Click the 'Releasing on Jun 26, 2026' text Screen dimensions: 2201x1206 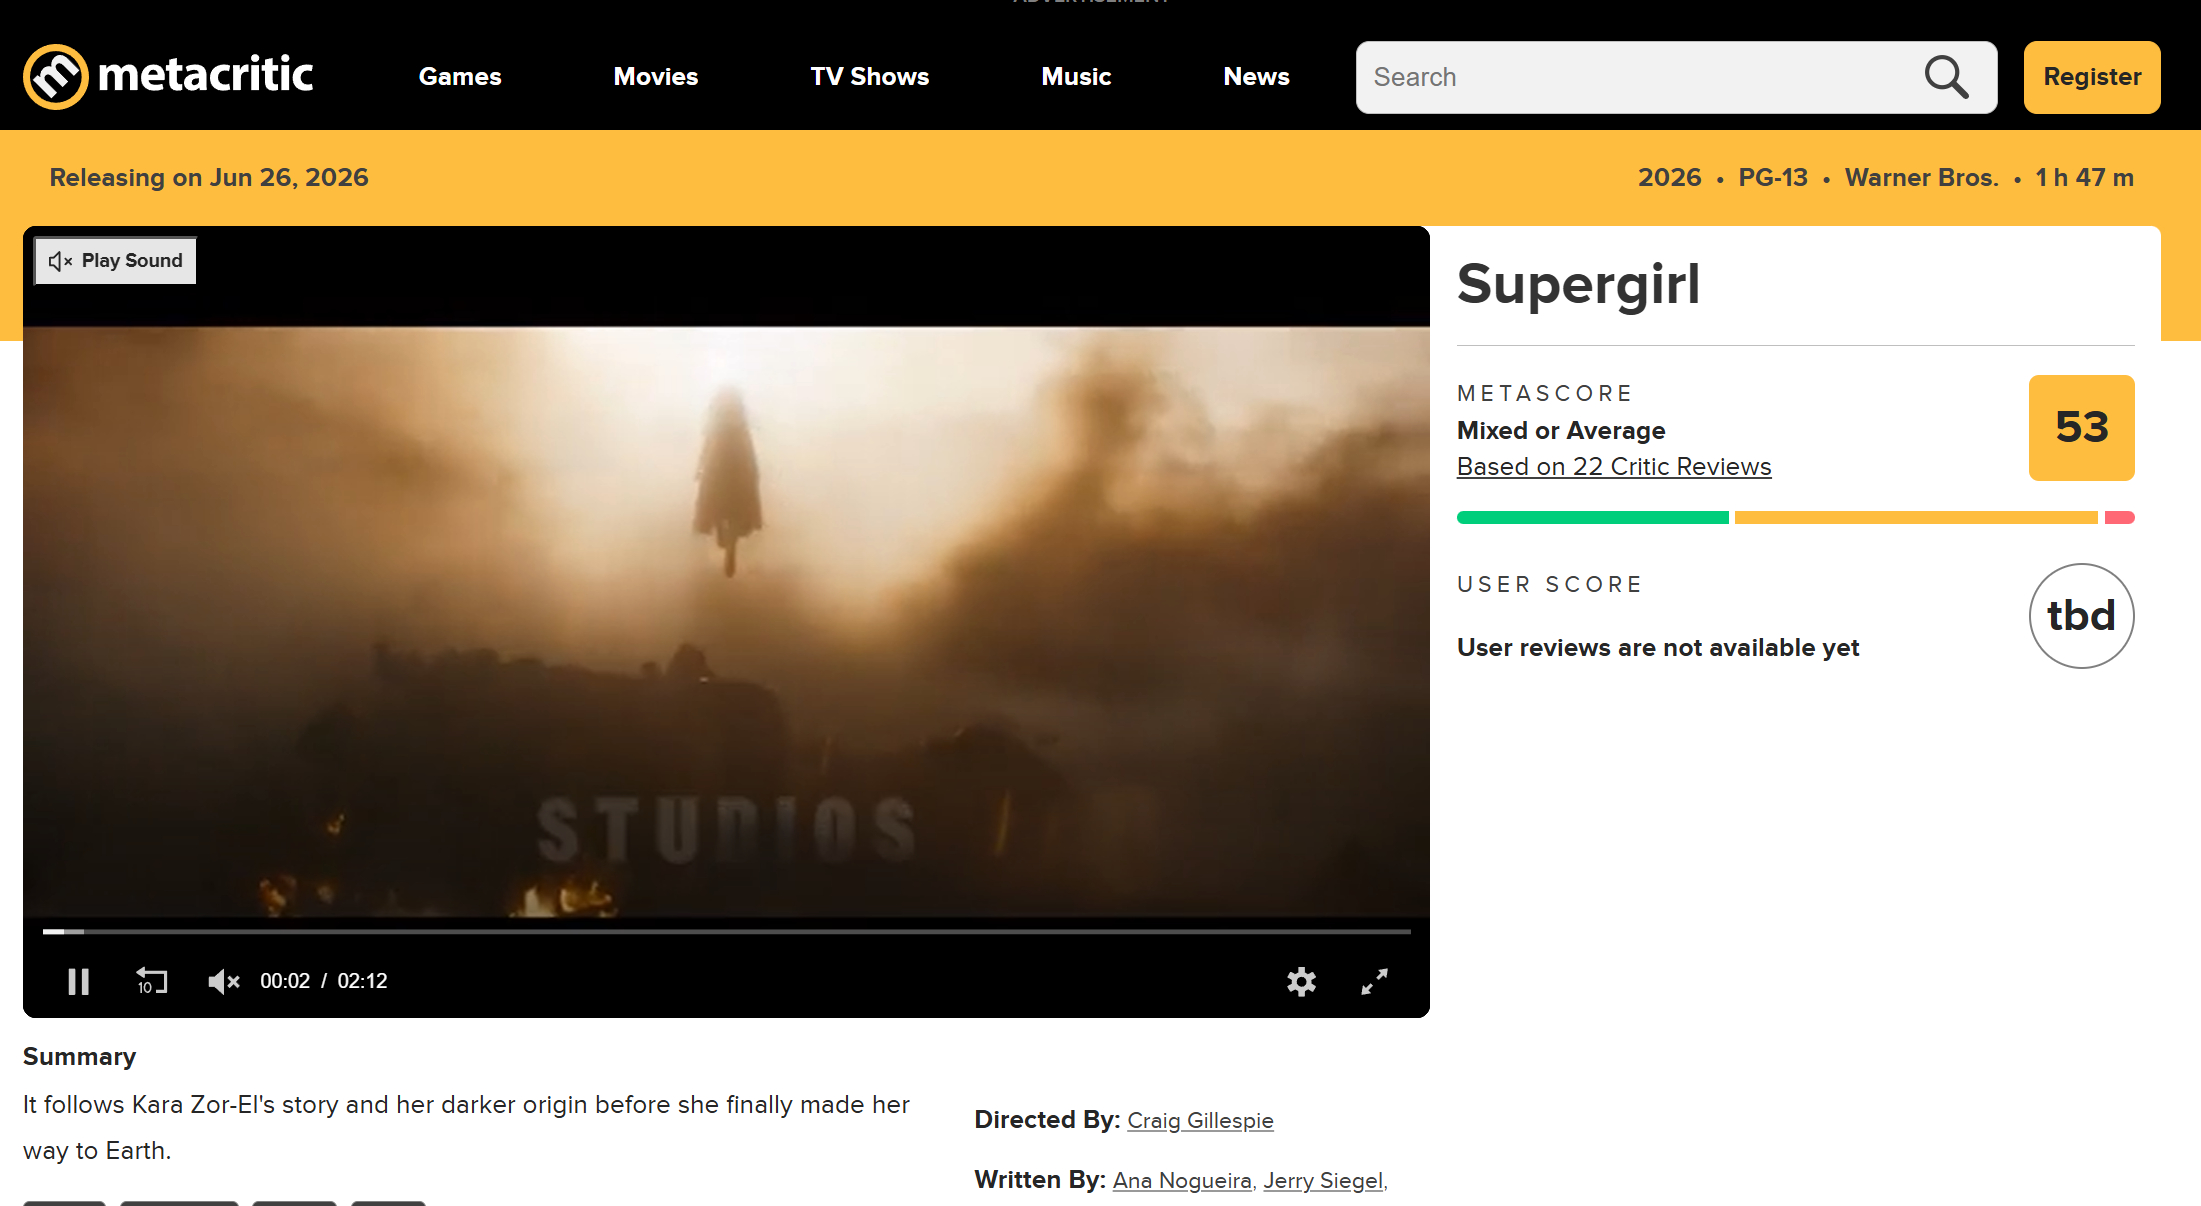point(209,178)
